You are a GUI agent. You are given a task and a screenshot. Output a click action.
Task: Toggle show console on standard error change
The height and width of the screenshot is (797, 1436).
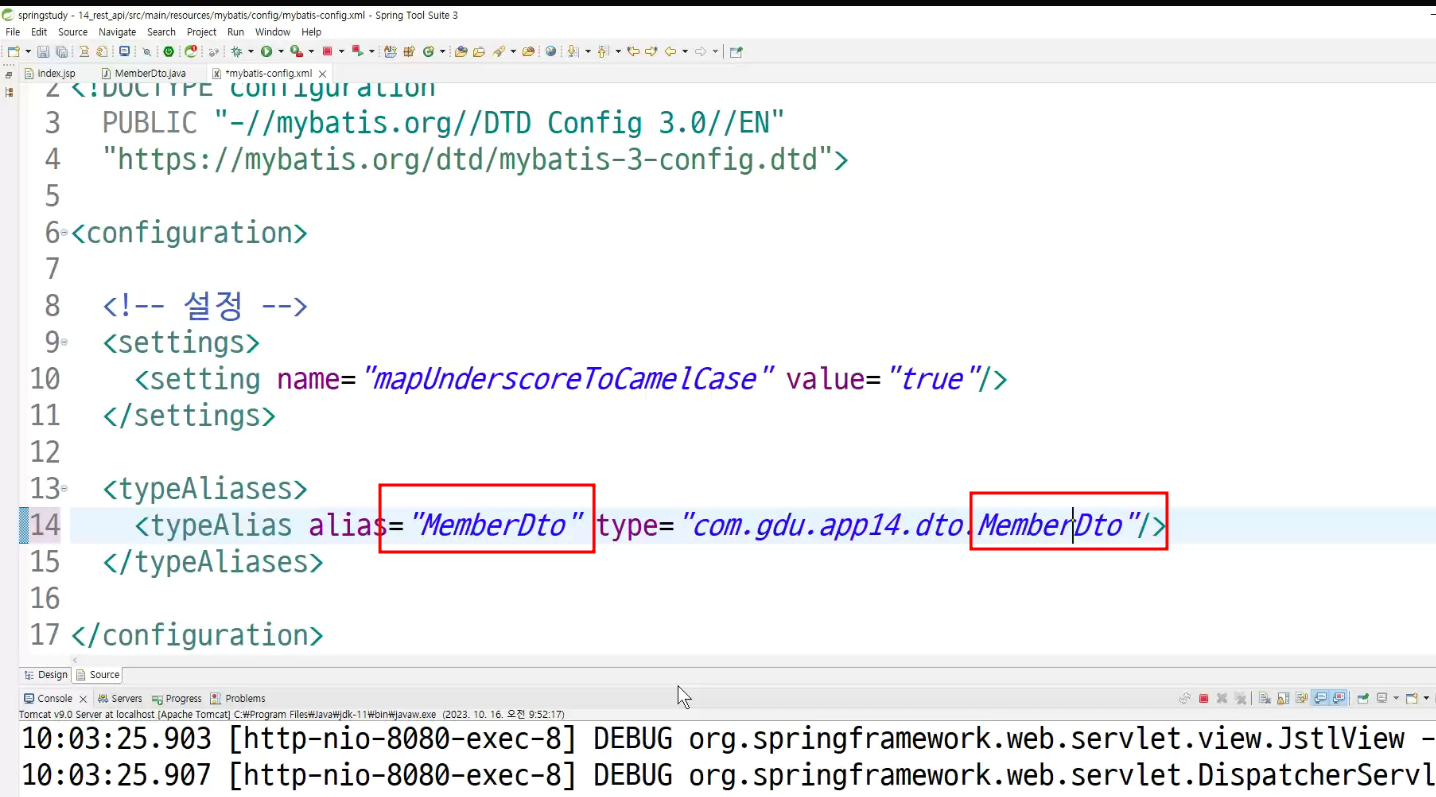[1338, 699]
